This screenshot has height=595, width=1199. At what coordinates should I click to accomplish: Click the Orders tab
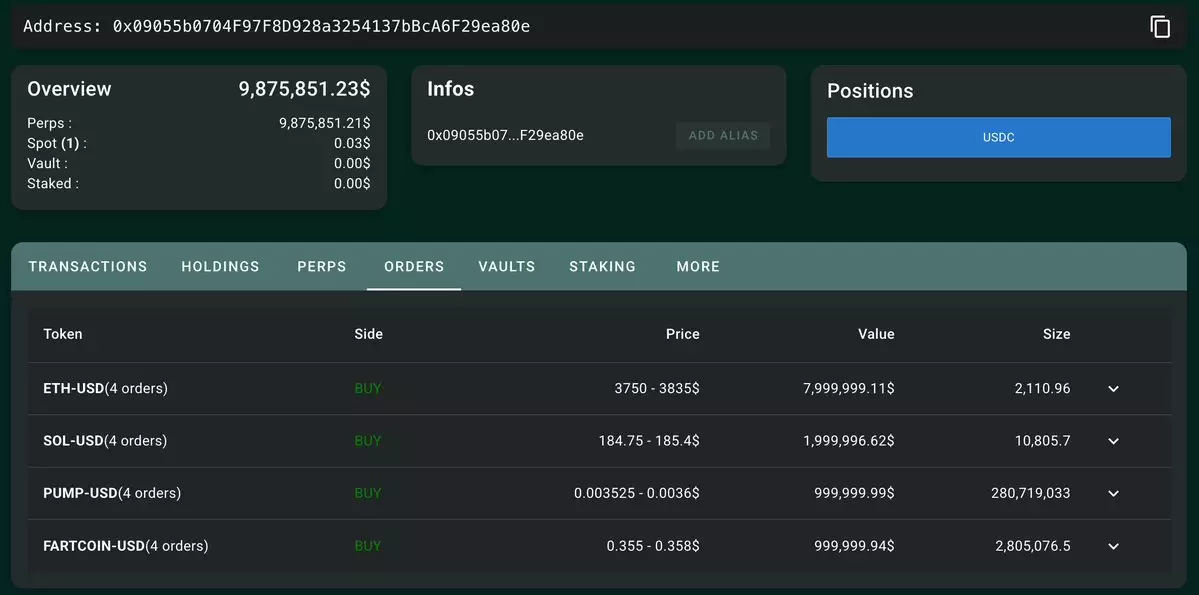414,267
